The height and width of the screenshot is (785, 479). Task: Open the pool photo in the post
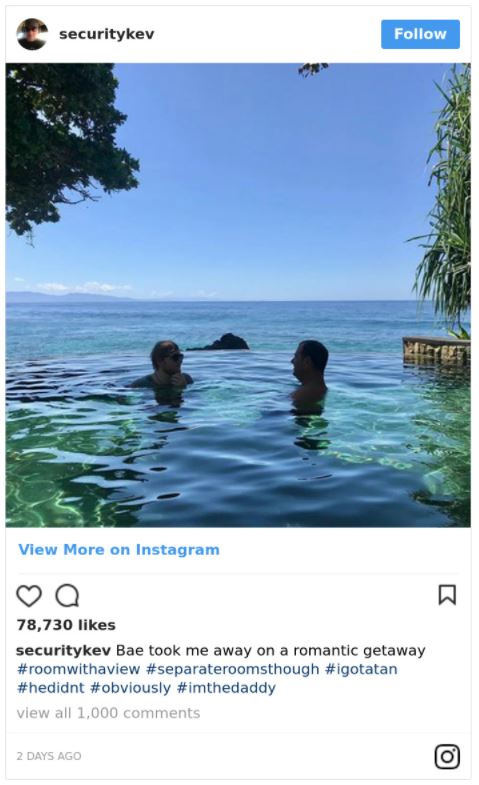238,295
